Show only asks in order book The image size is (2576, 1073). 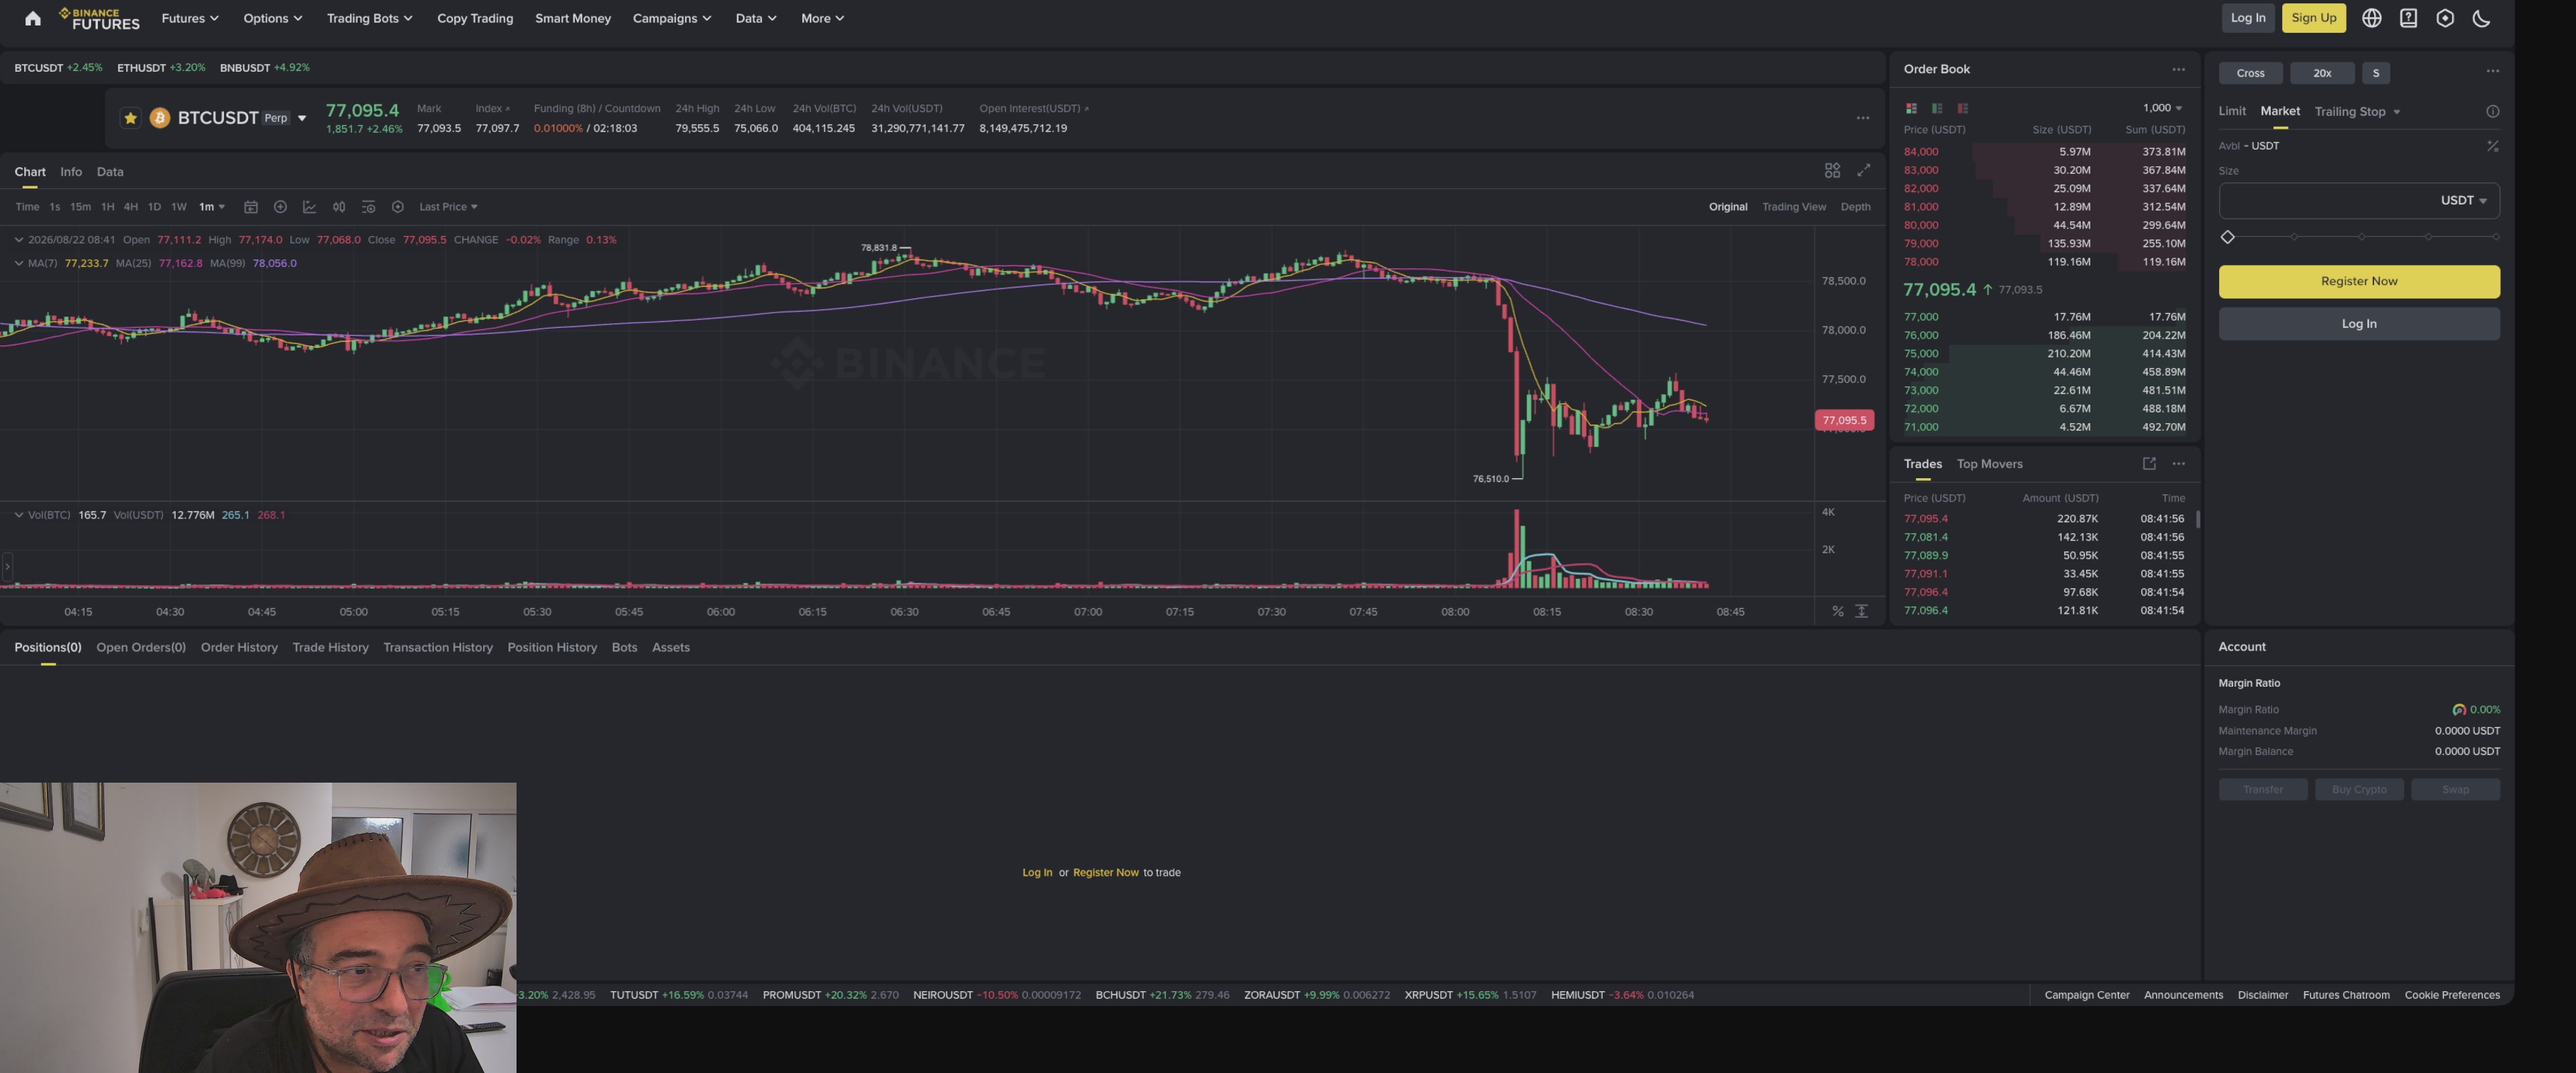click(x=1963, y=108)
